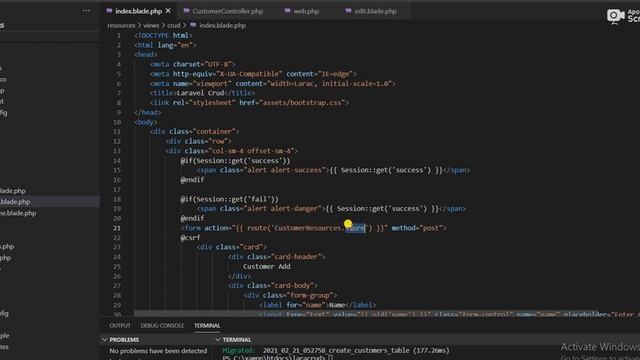
Task: Click 'Customer Add' text on line 25
Action: click(x=267, y=267)
